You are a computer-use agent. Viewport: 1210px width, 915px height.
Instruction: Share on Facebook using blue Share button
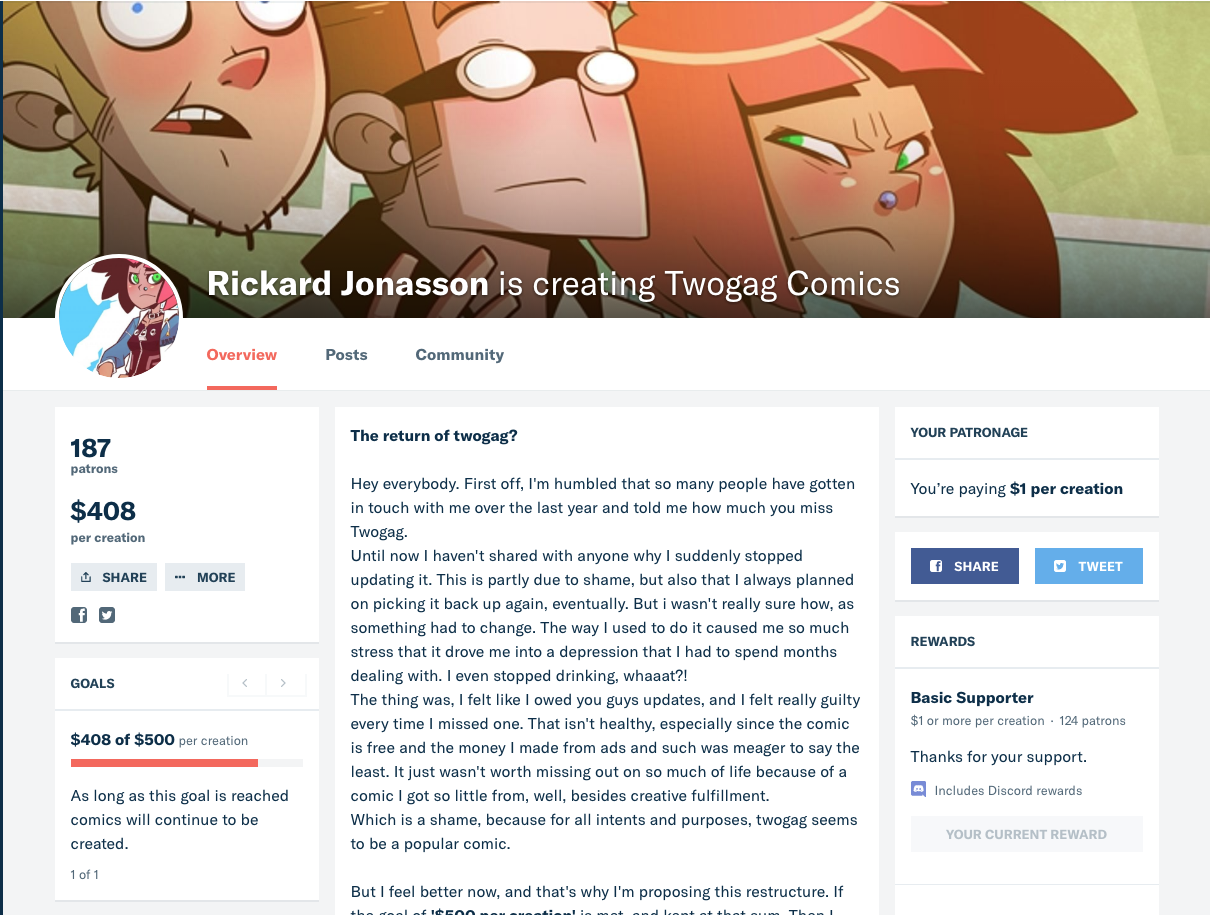[x=964, y=566]
